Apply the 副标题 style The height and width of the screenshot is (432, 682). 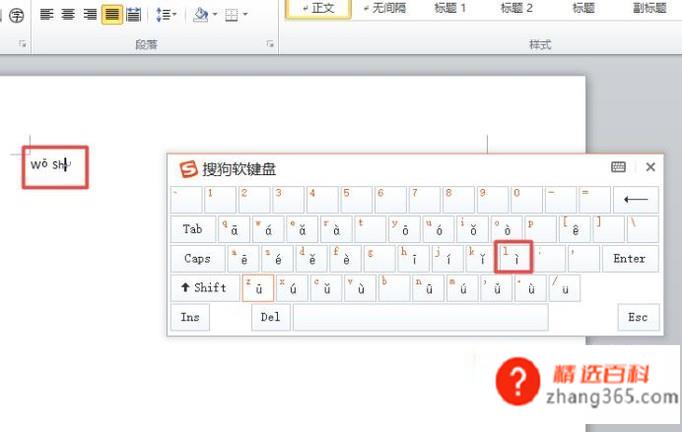pyautogui.click(x=649, y=8)
